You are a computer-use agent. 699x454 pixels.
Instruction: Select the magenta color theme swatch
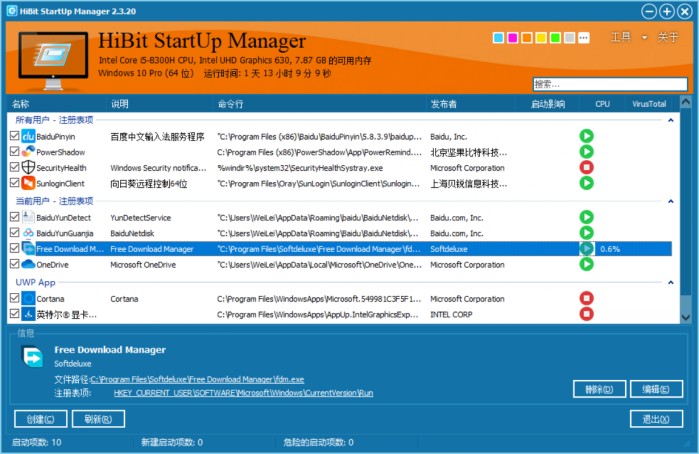513,38
